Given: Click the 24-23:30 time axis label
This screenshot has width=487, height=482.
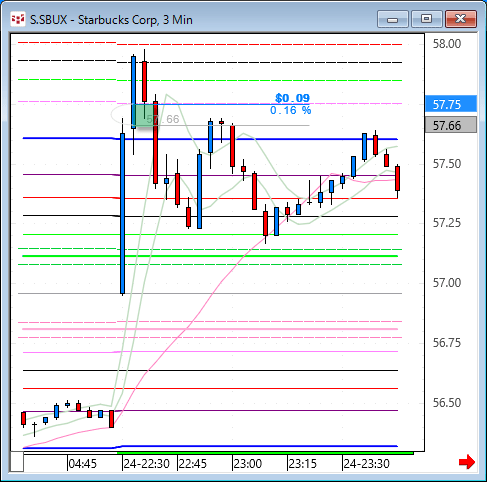Looking at the screenshot, I should pos(367,464).
